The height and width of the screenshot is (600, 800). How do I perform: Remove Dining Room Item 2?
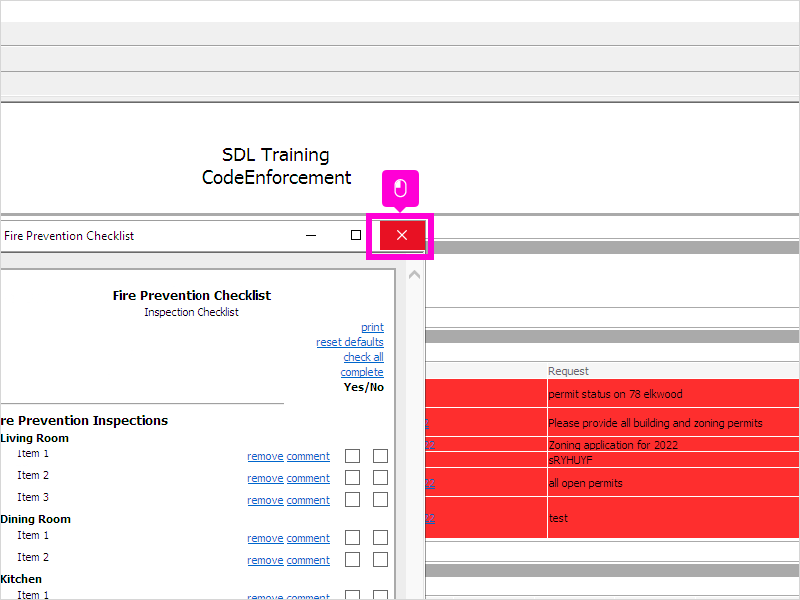tap(265, 560)
